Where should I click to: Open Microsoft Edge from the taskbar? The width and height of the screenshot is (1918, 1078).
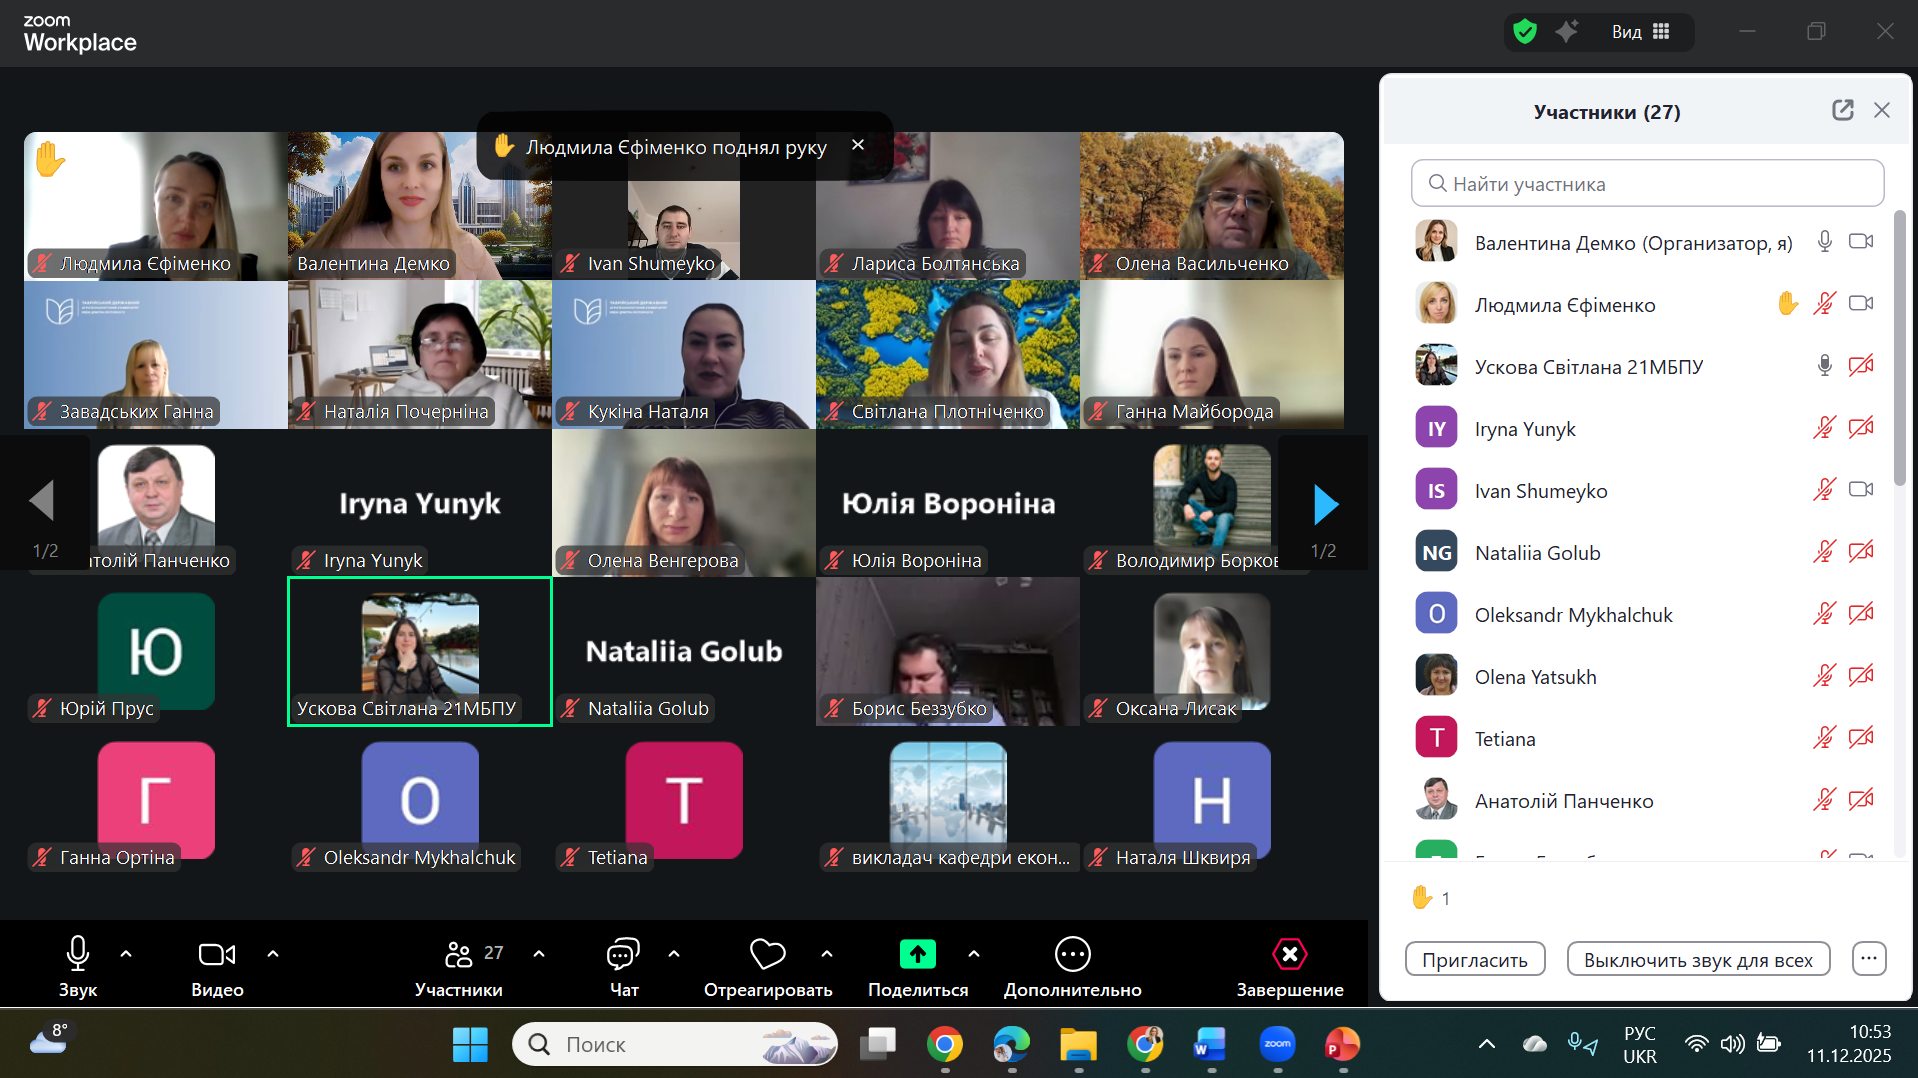[x=1012, y=1045]
